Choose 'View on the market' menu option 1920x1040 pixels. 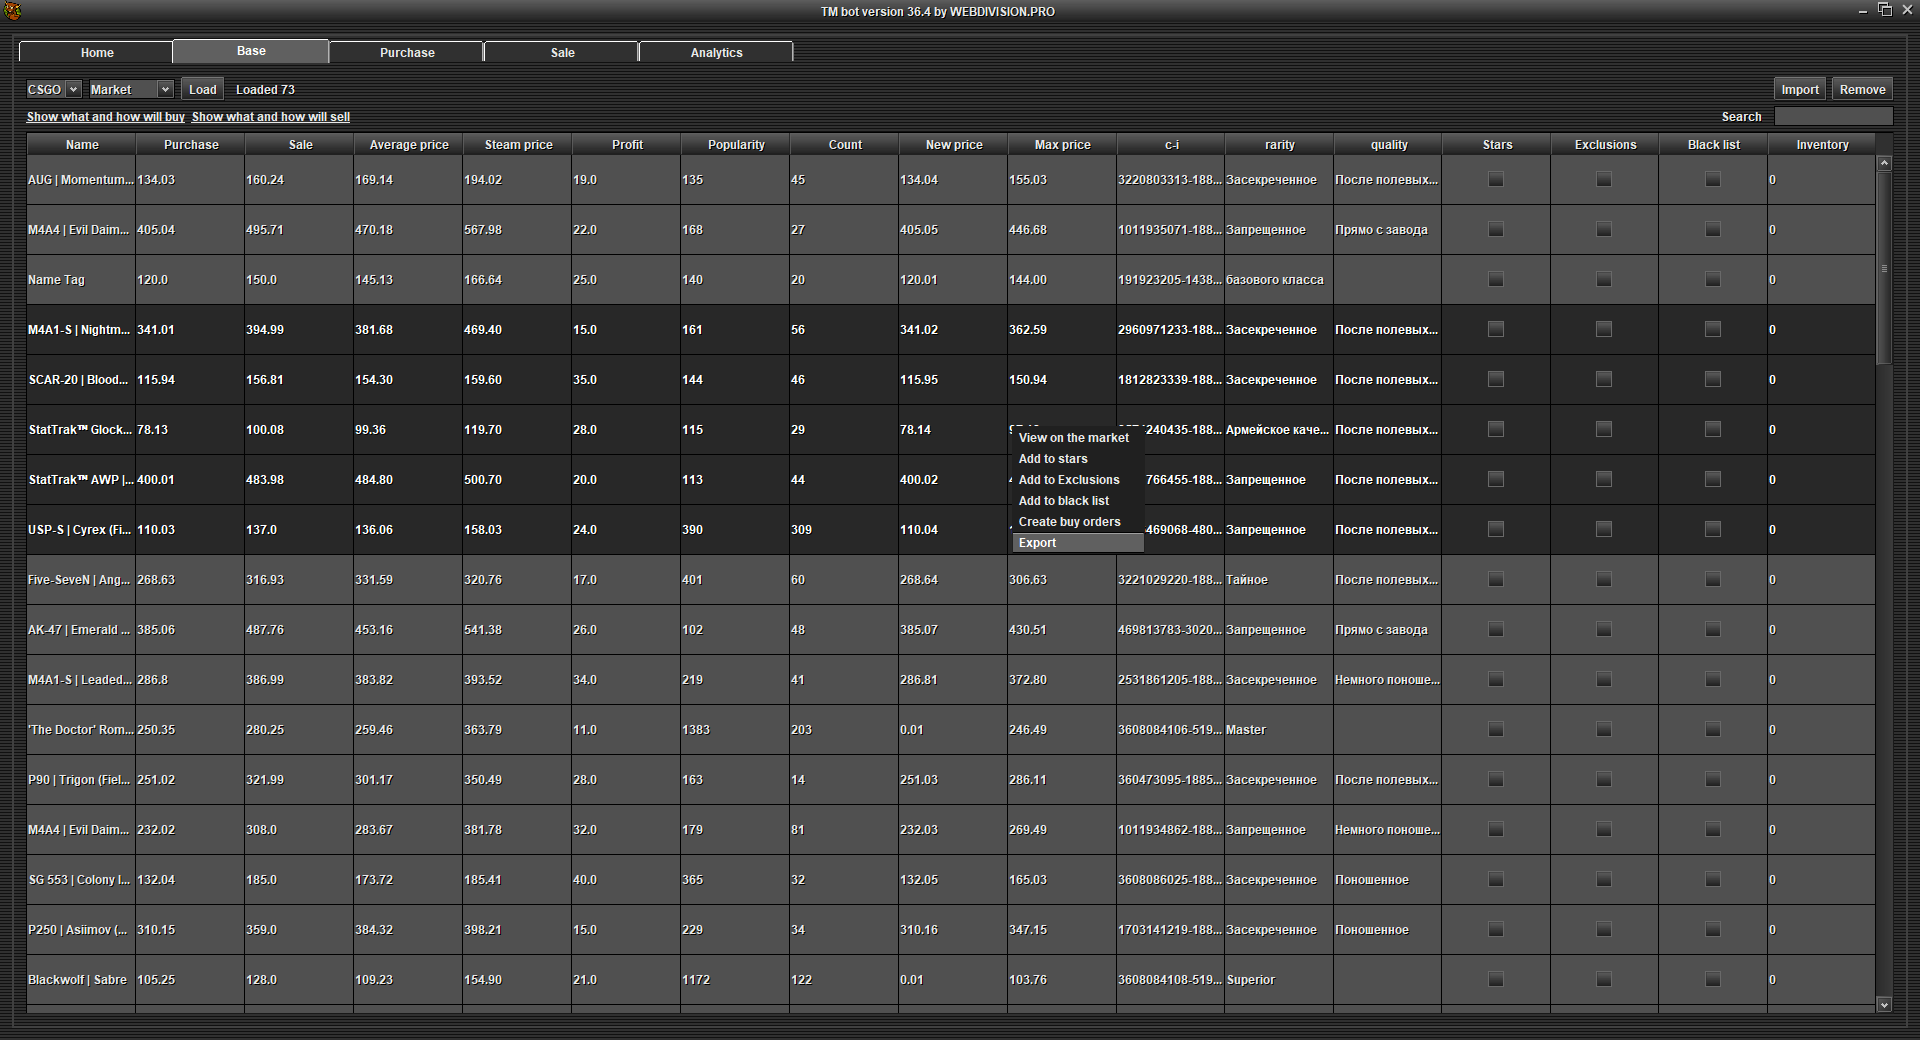[x=1073, y=438]
